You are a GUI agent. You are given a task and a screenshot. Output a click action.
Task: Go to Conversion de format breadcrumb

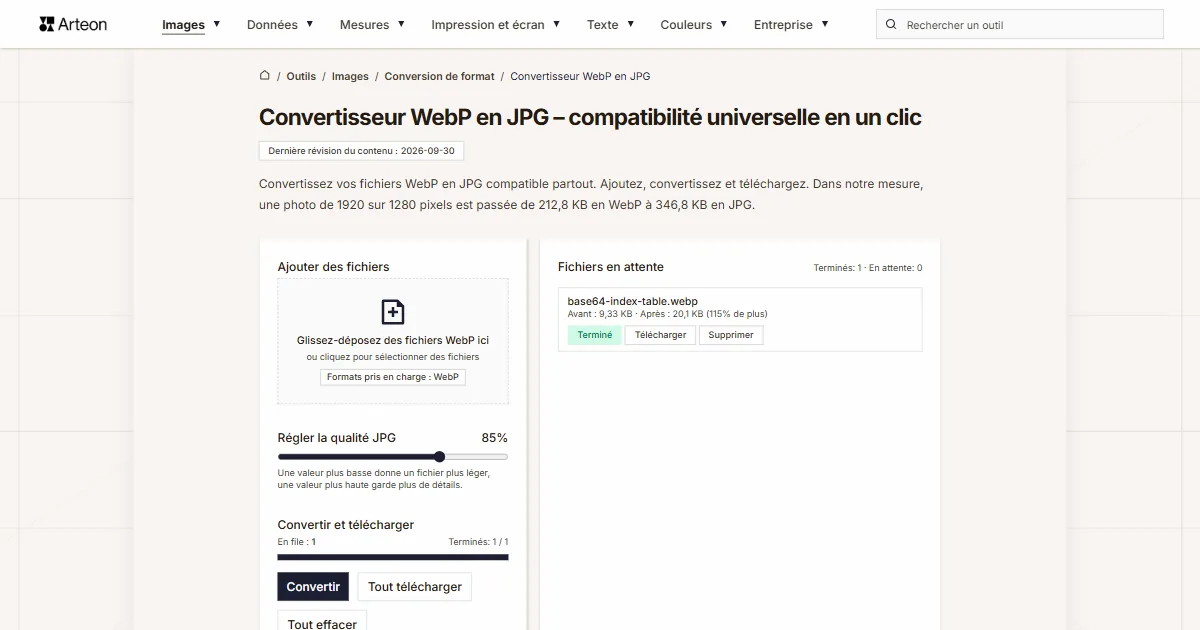coord(439,76)
